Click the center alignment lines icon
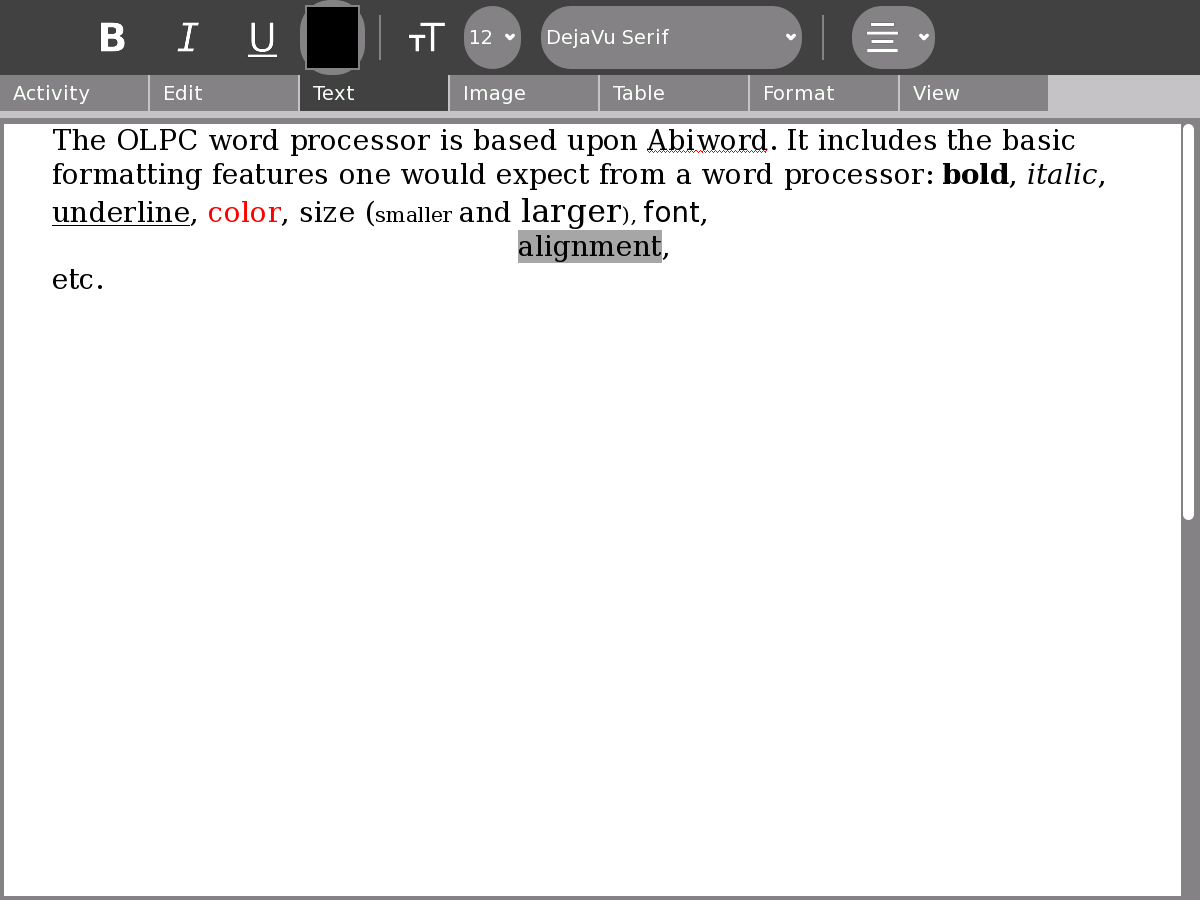The height and width of the screenshot is (900, 1200). pyautogui.click(x=882, y=38)
